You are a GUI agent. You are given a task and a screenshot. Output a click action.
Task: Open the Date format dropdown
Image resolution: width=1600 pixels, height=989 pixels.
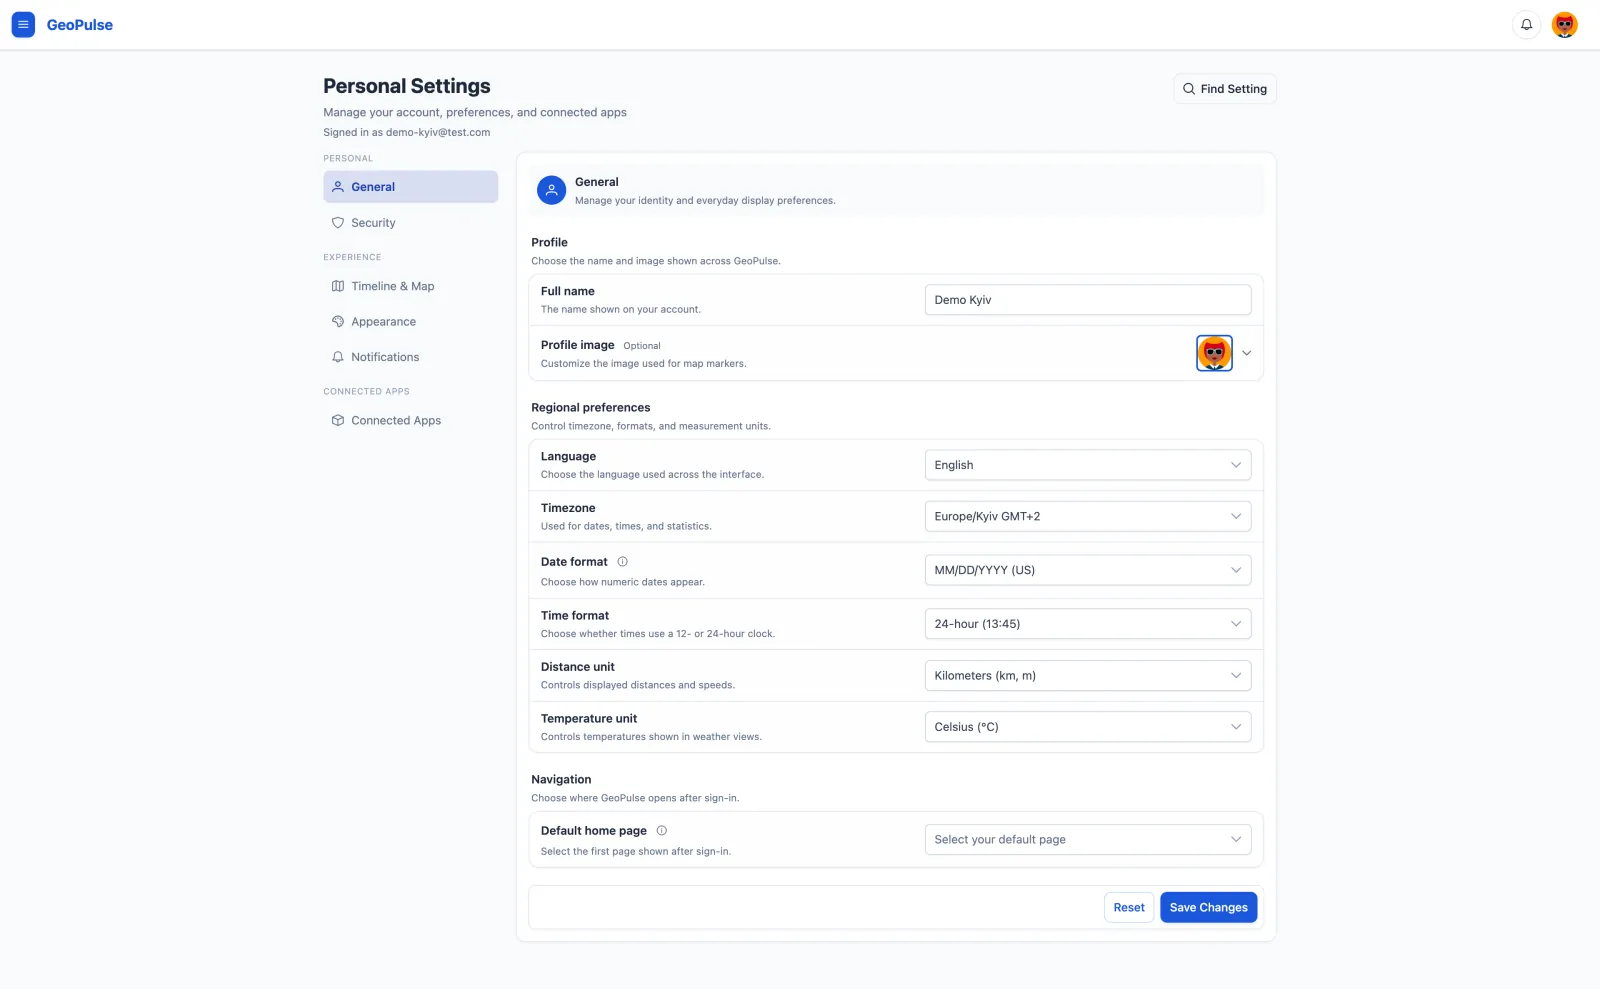1087,570
